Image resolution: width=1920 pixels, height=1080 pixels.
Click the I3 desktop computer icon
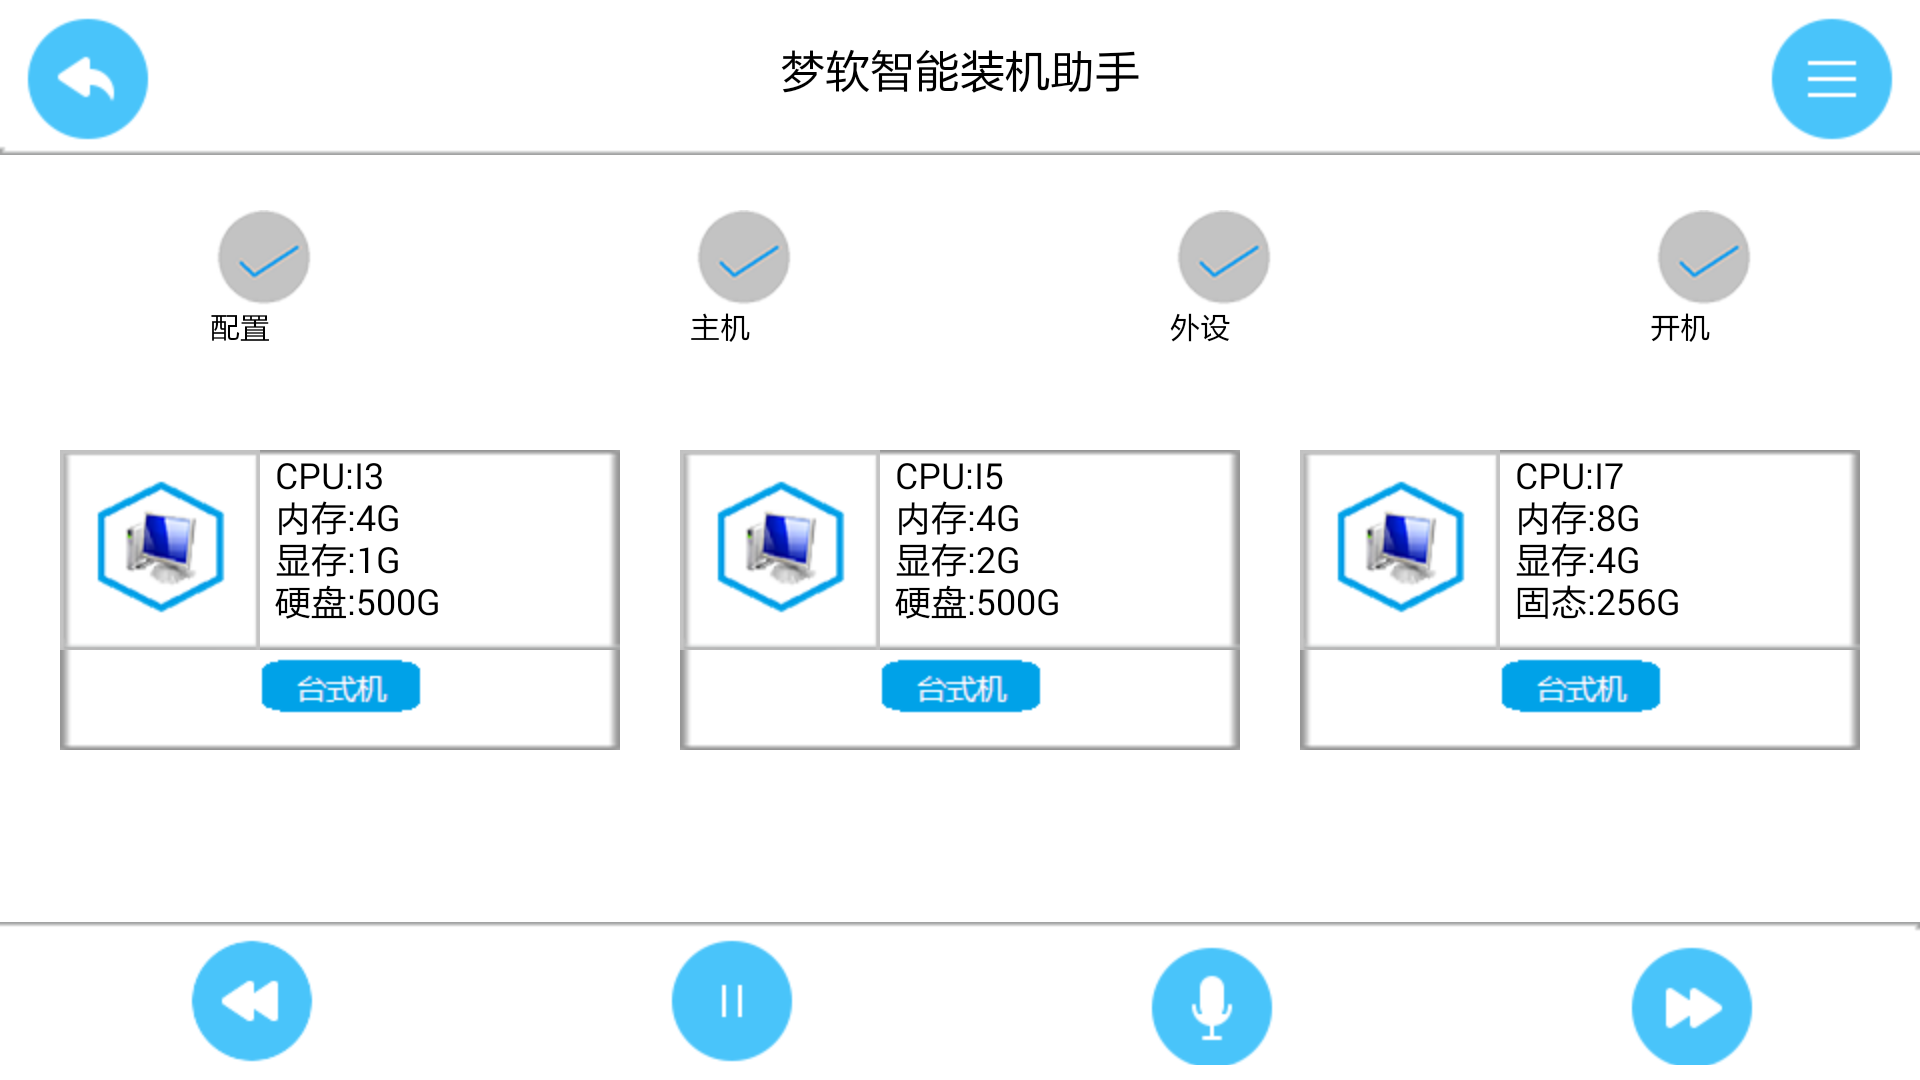[161, 546]
